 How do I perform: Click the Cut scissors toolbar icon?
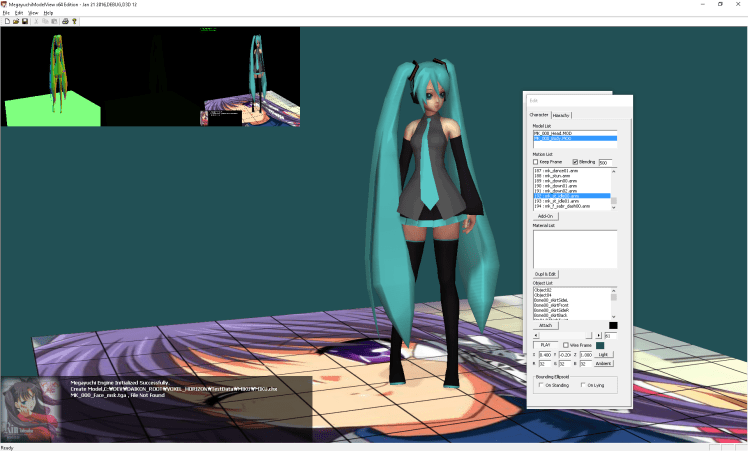(36, 21)
